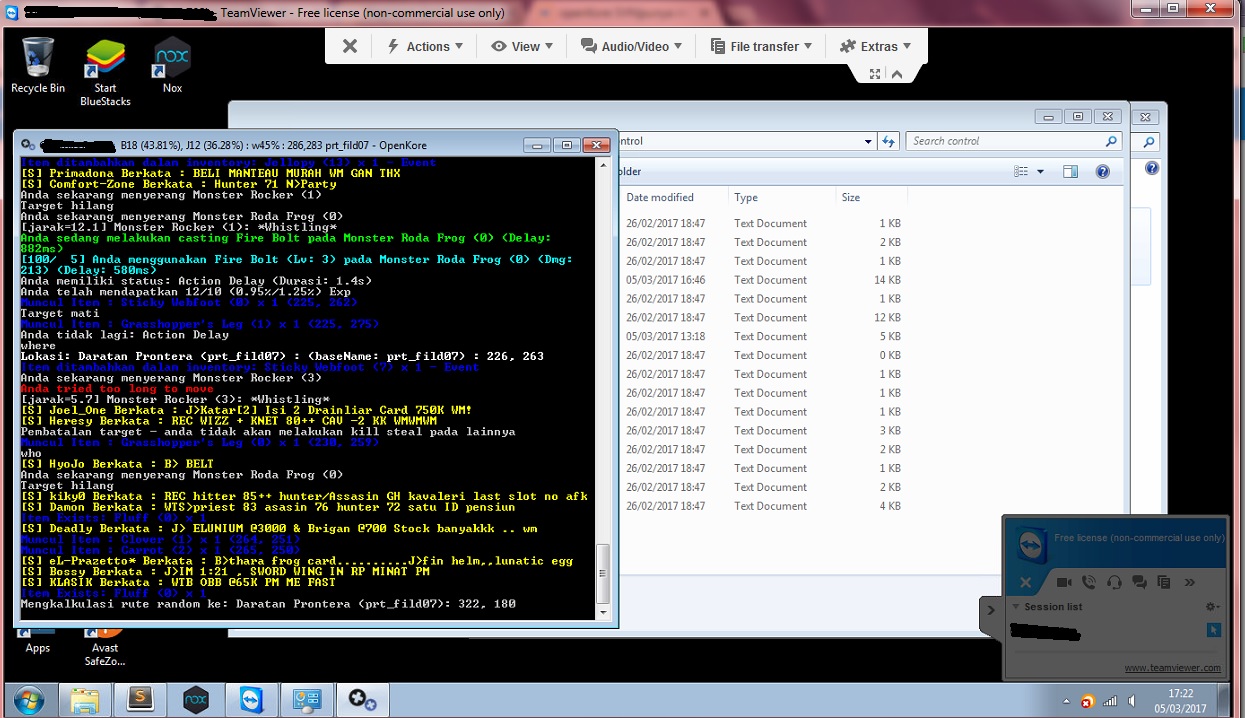
Task: Toggle the preview pane button in Explorer
Action: (1070, 172)
